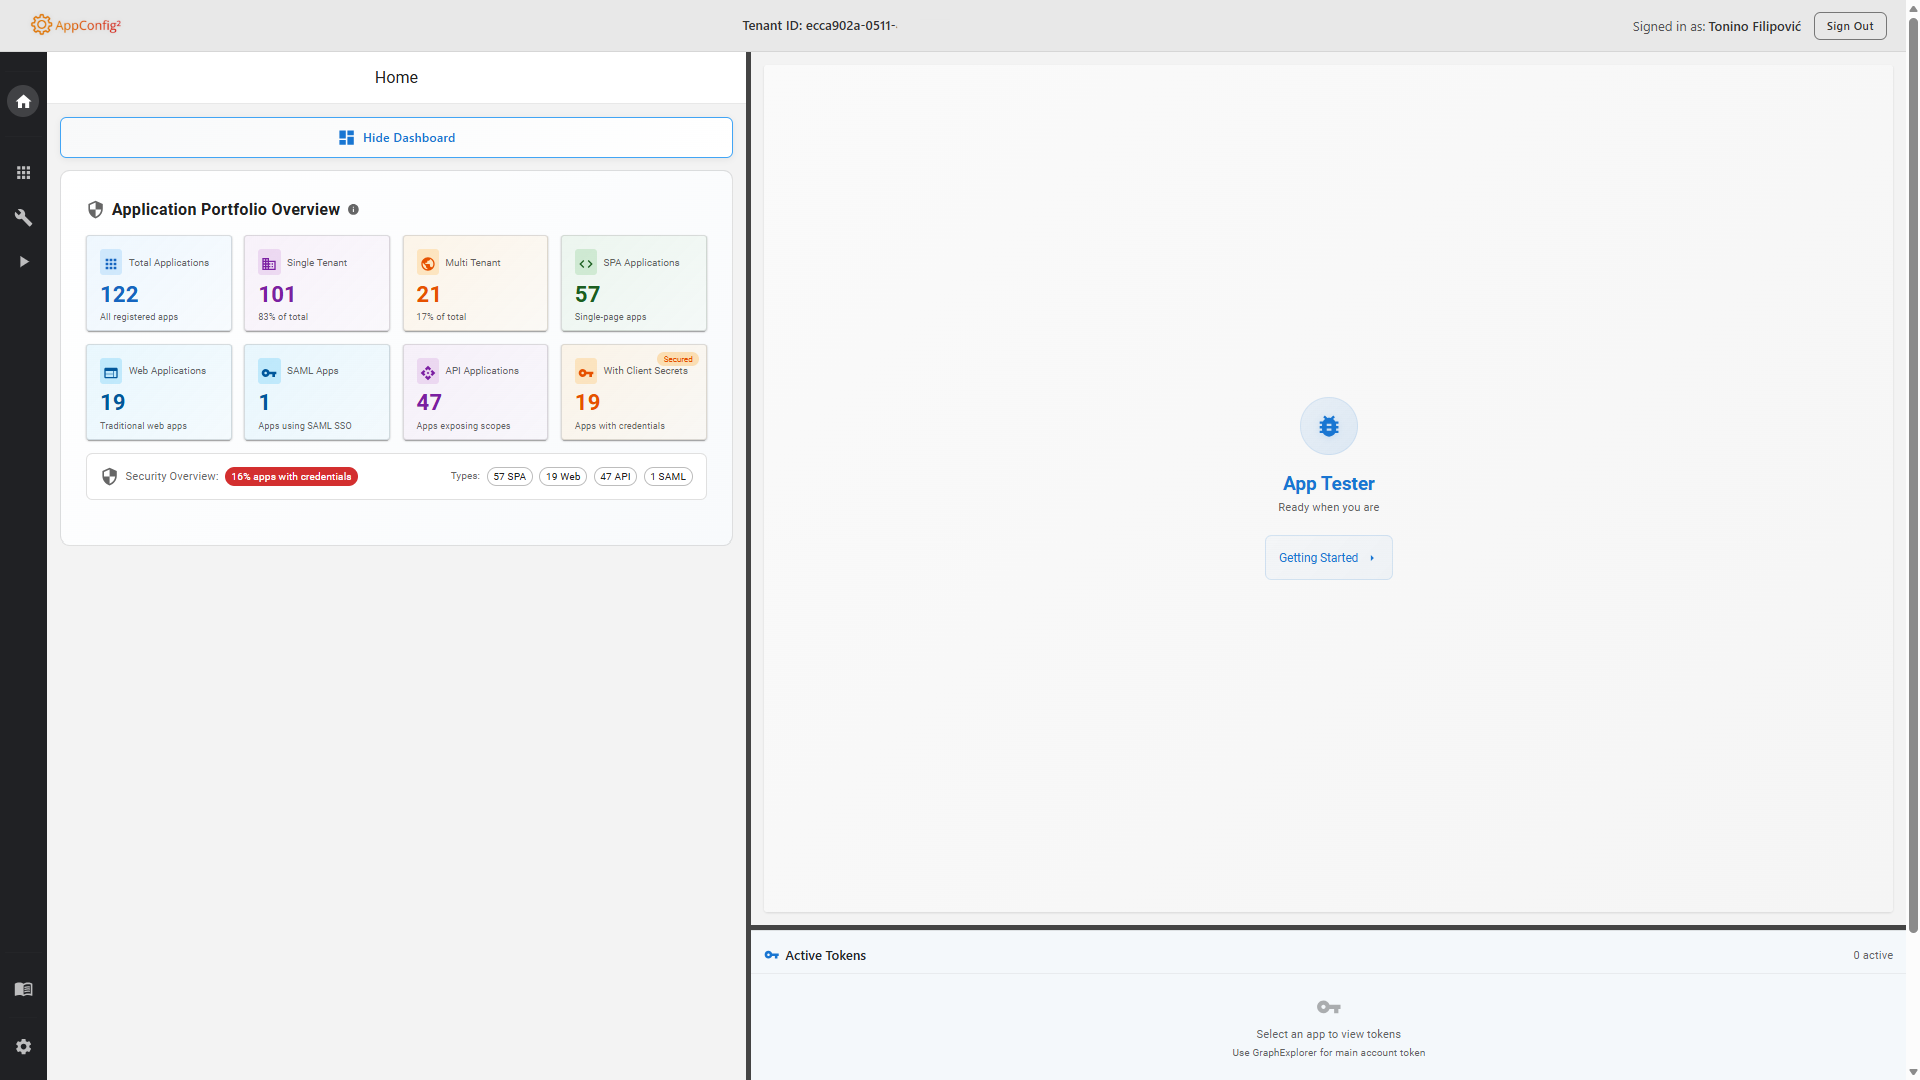Open the documentation book icon
The width and height of the screenshot is (1920, 1080).
[23, 989]
